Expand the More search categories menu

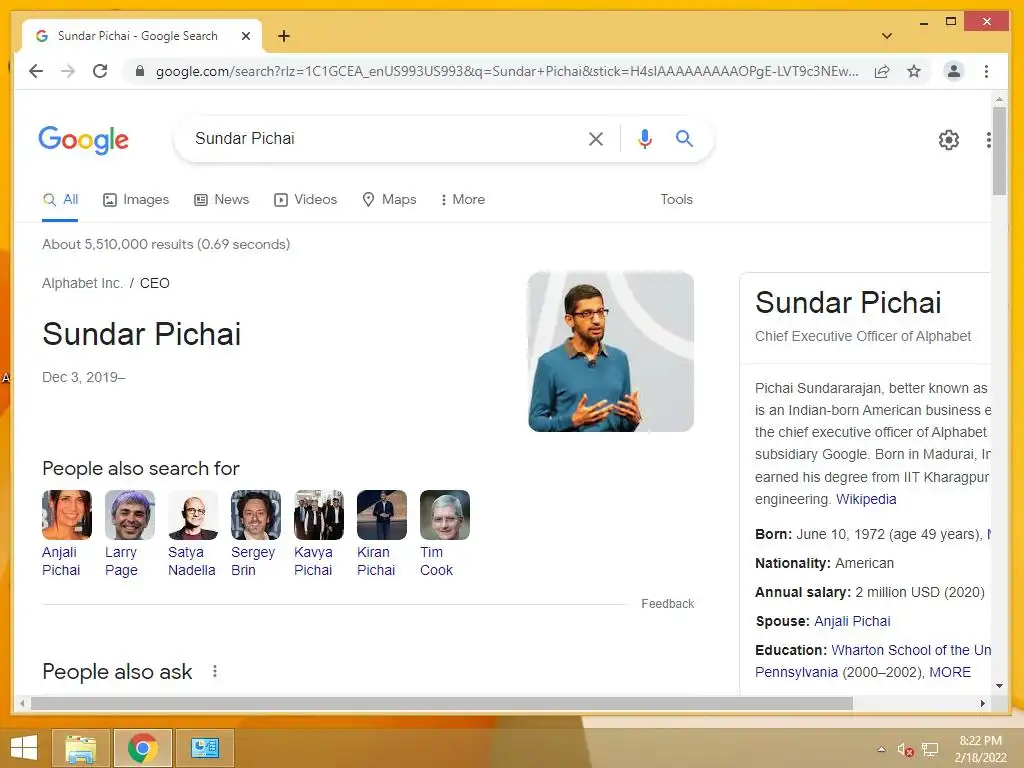463,200
